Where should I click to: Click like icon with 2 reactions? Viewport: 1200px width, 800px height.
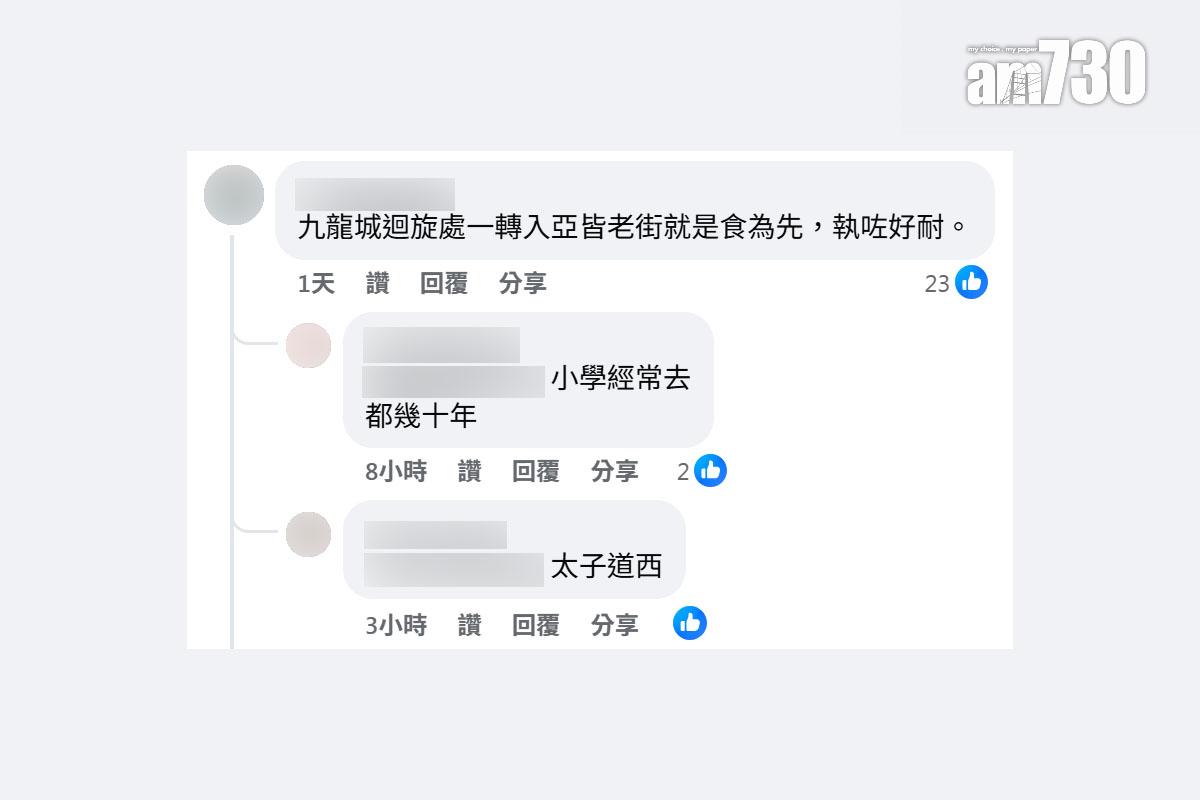coord(710,470)
